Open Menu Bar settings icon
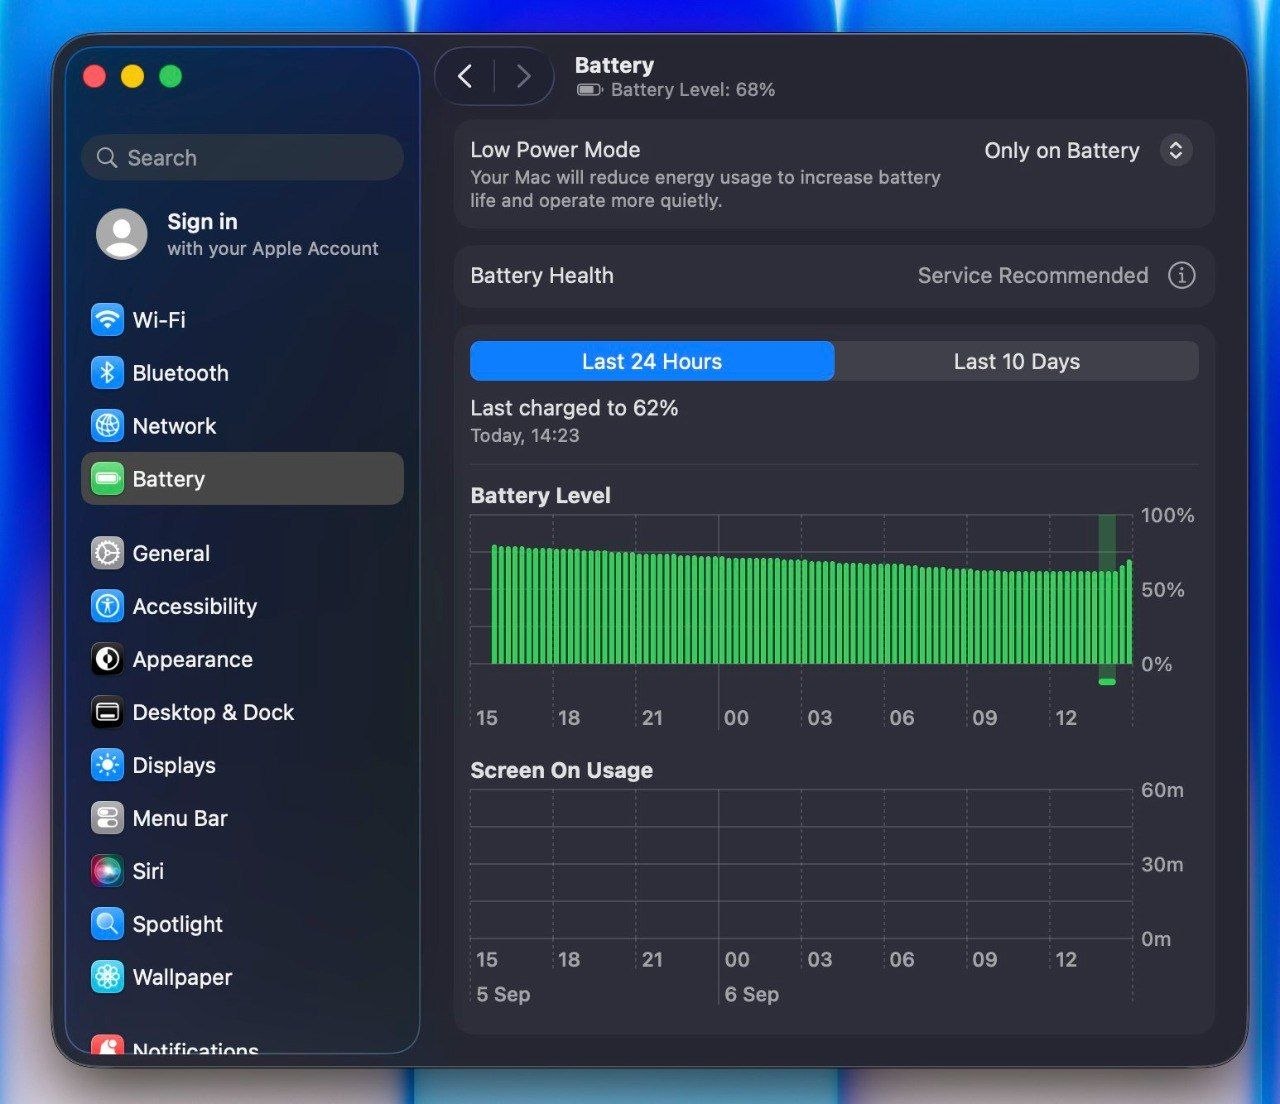 pyautogui.click(x=107, y=818)
